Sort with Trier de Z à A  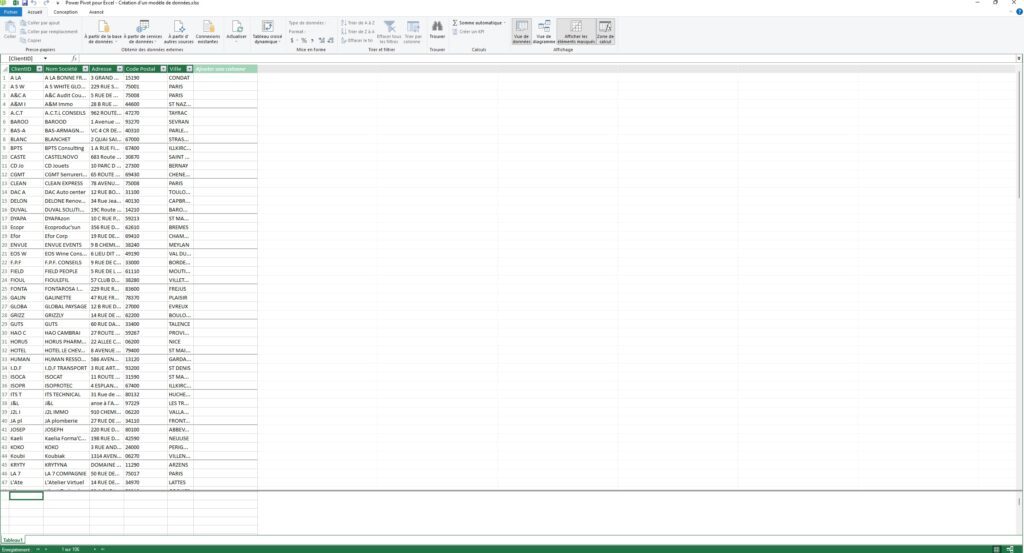click(358, 31)
